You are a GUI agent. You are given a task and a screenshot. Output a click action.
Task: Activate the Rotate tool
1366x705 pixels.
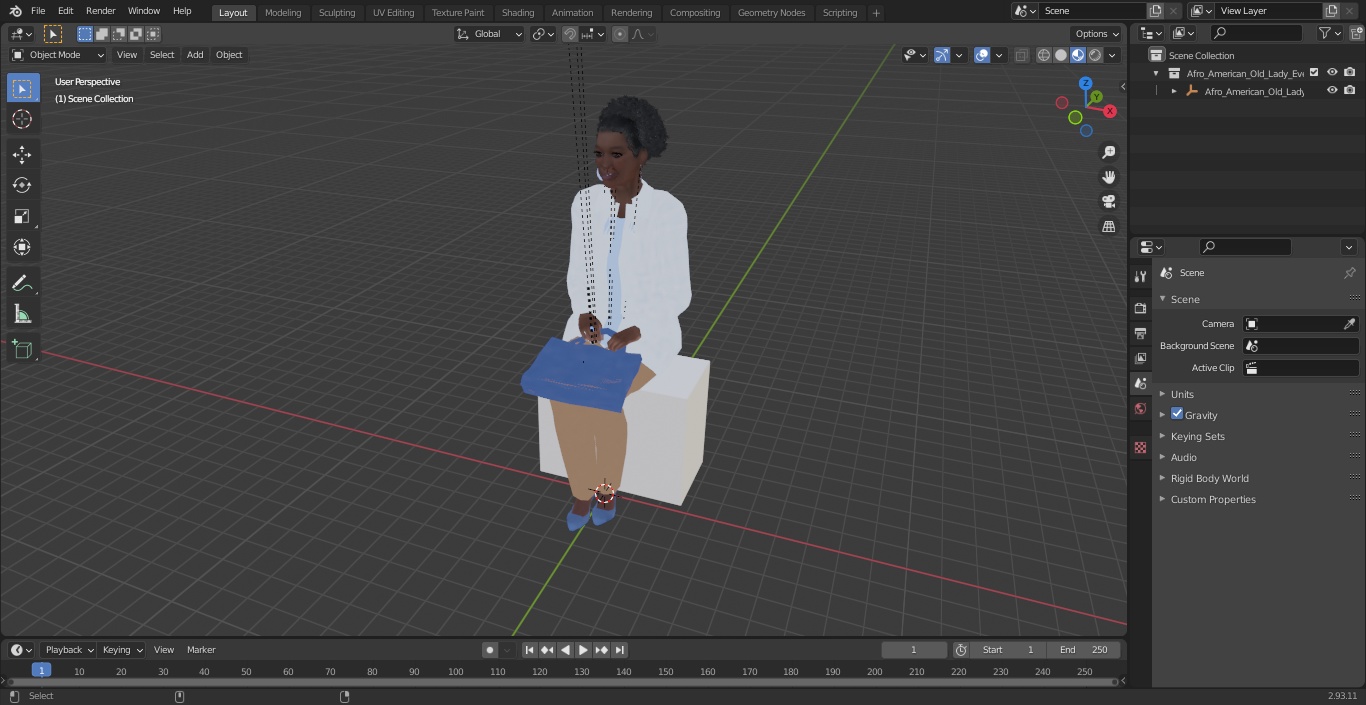22,185
